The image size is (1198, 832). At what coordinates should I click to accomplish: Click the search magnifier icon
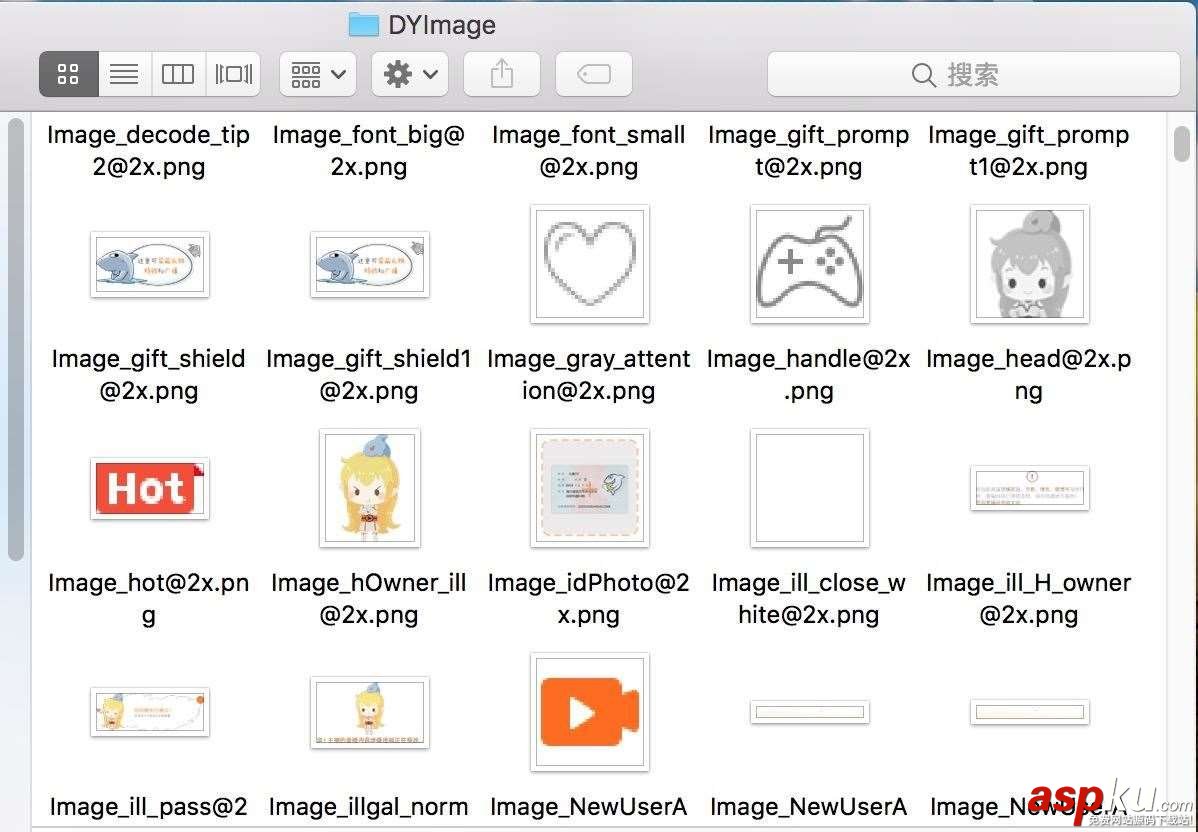tap(922, 74)
